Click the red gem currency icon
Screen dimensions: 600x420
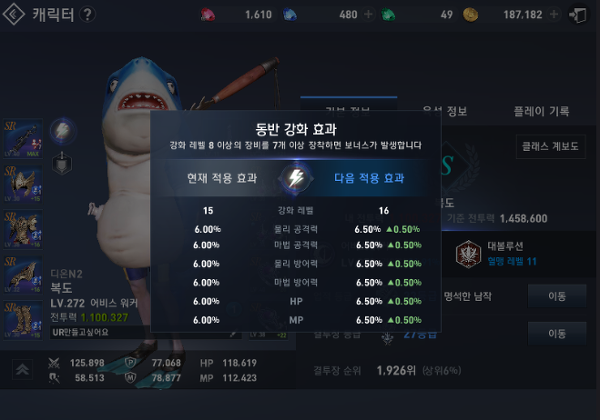click(208, 15)
